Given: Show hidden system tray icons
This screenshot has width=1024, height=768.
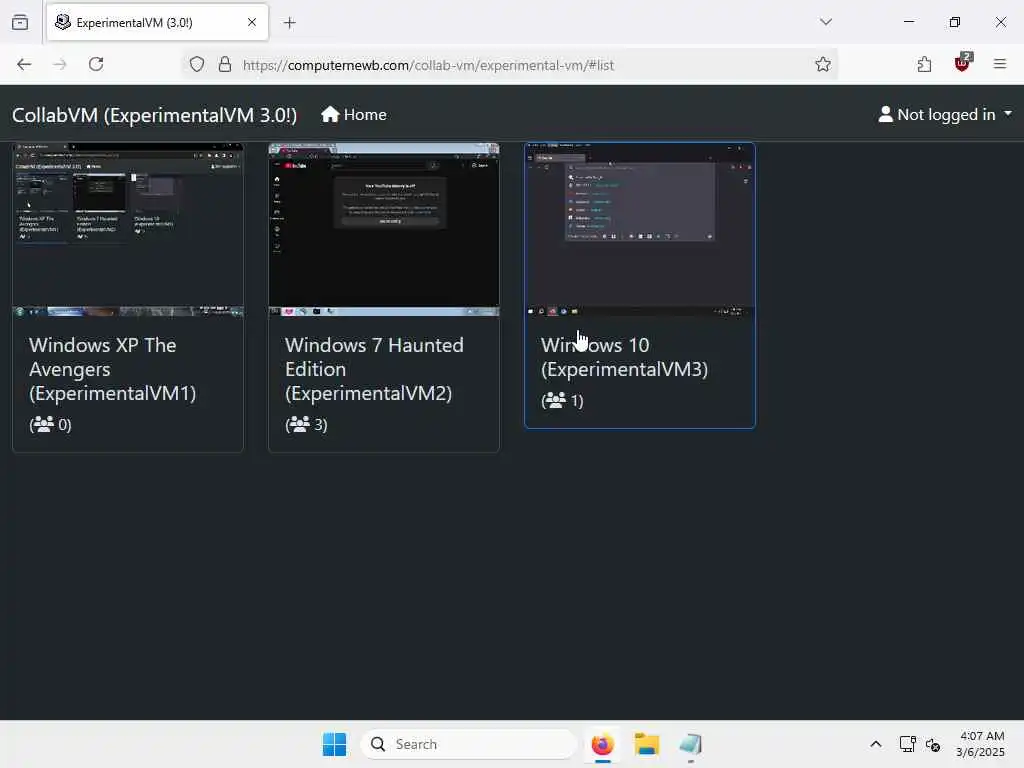Looking at the screenshot, I should (x=876, y=744).
